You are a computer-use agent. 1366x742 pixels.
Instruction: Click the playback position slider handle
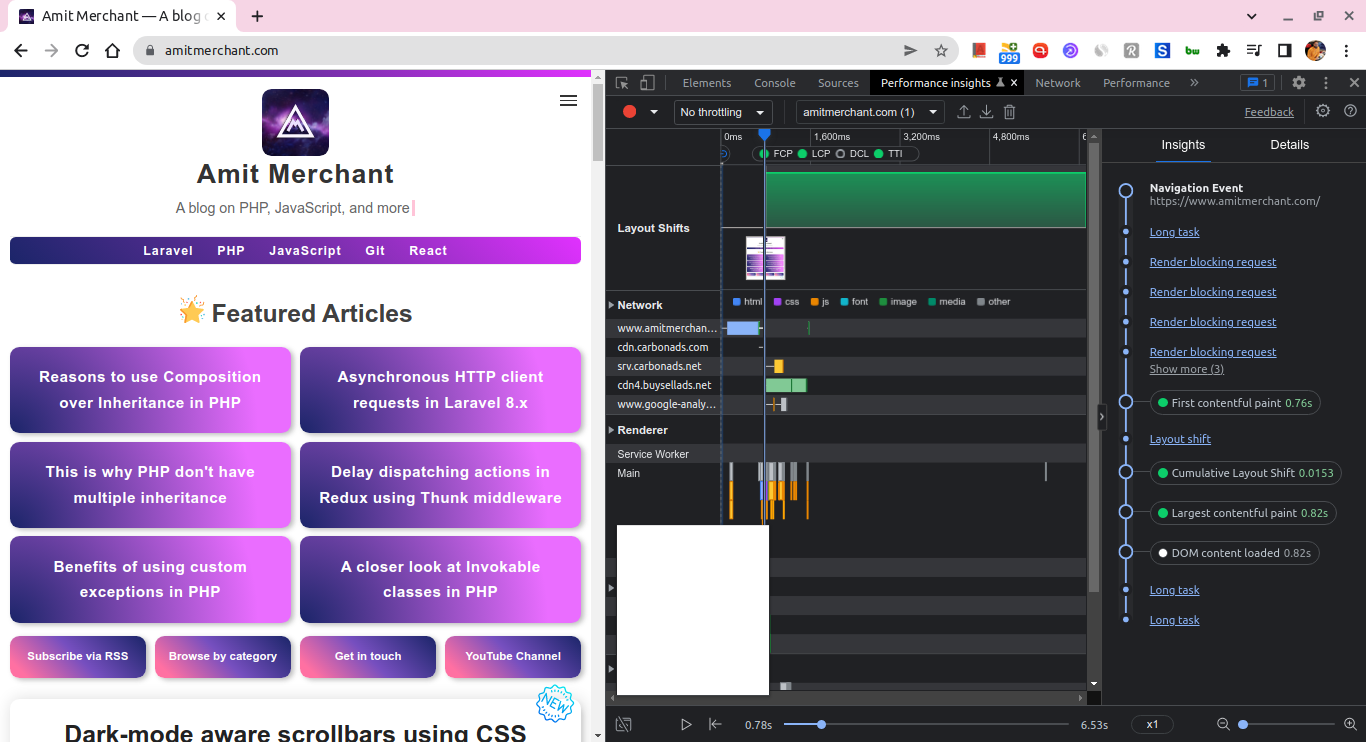(821, 724)
